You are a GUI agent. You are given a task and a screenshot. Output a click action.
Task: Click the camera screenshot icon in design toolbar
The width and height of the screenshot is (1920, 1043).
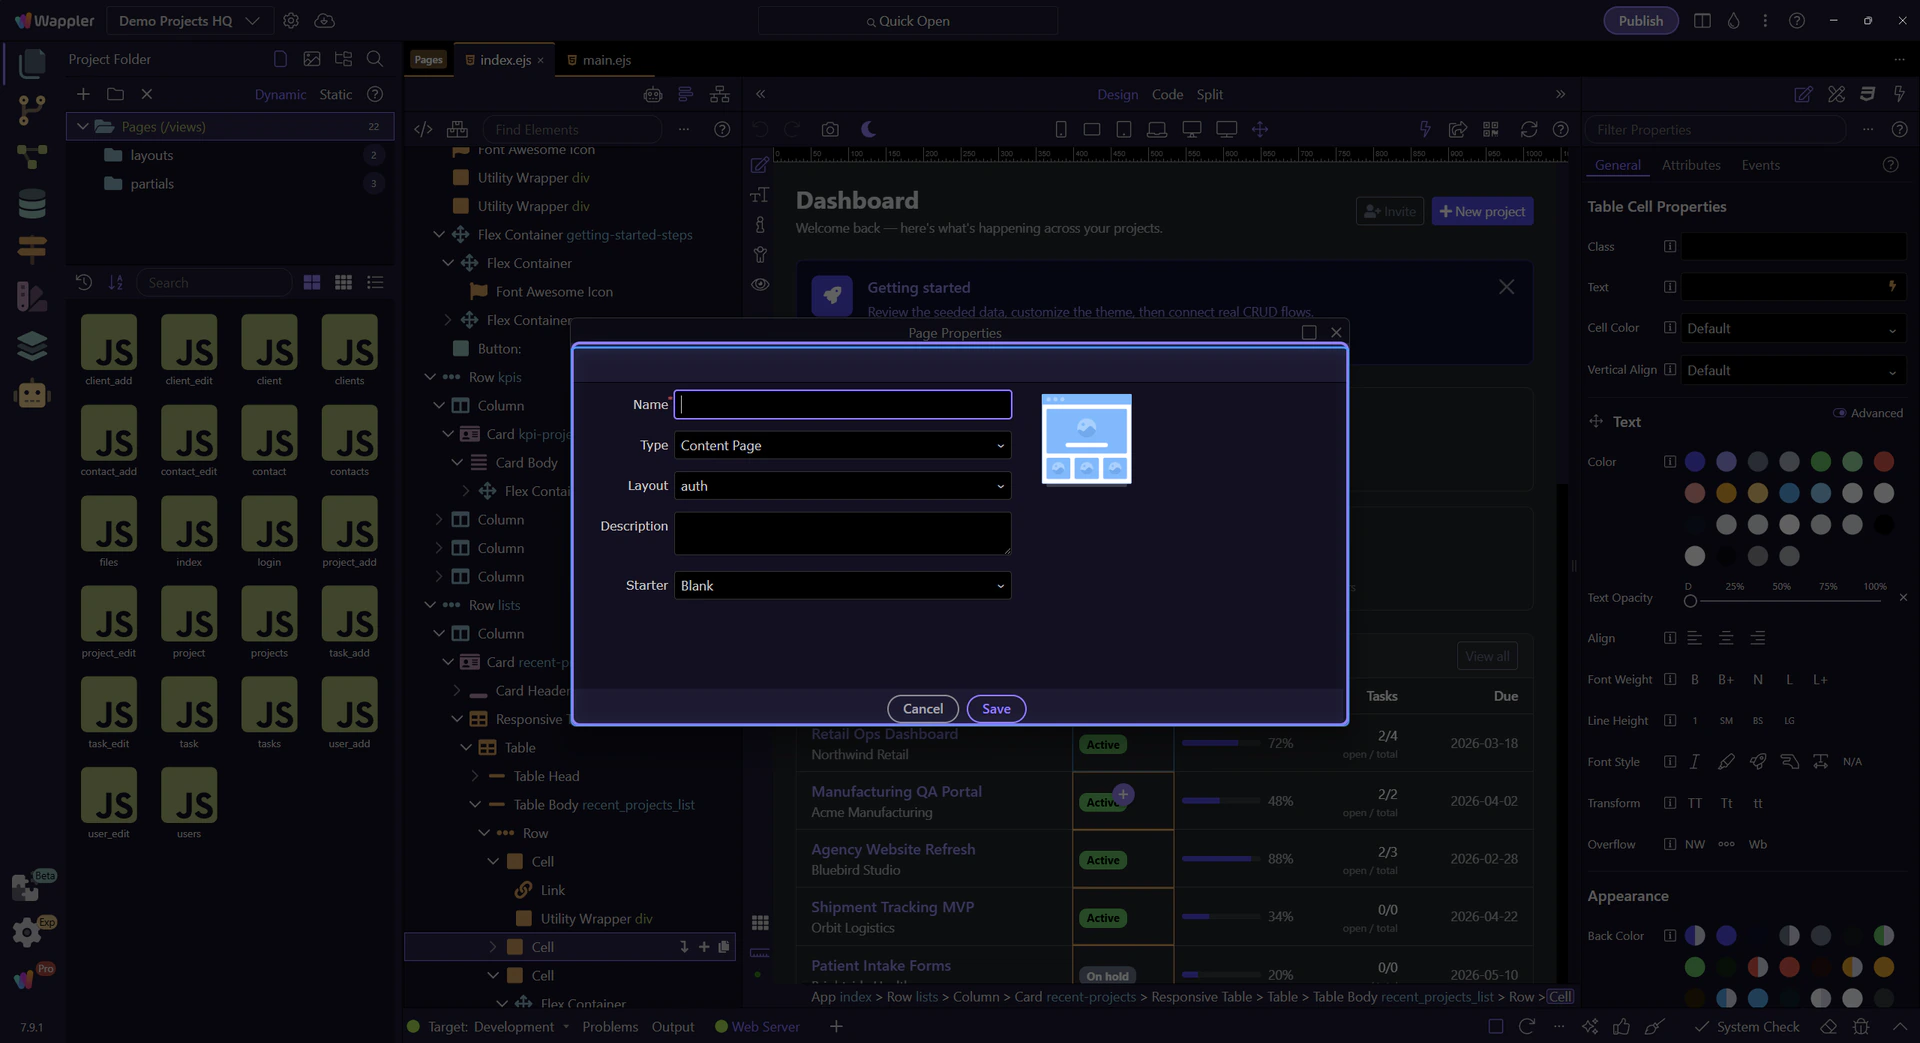pos(830,129)
